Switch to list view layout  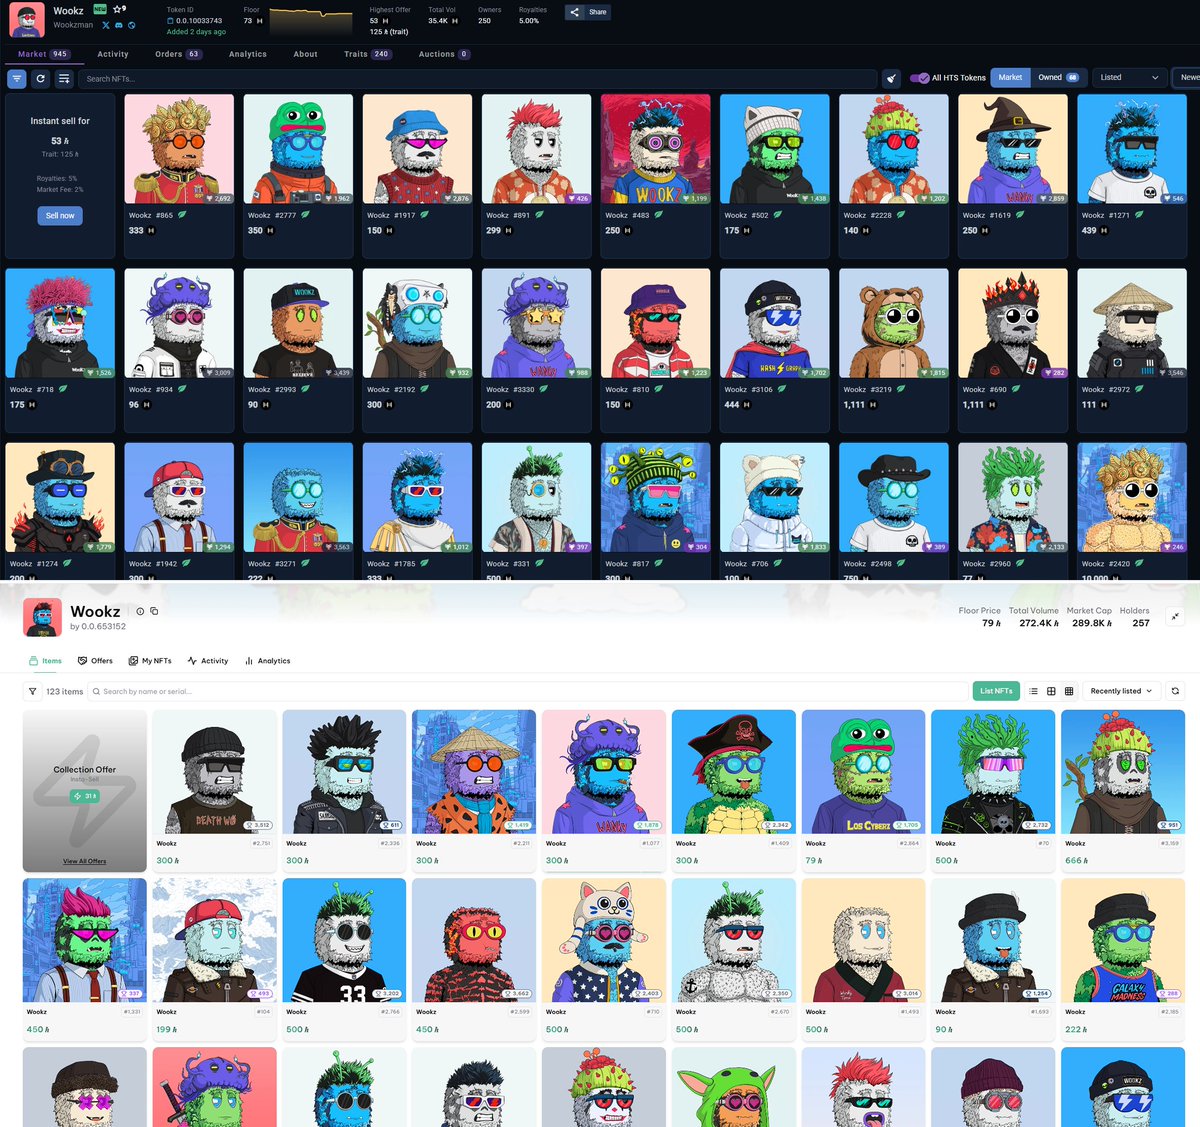(1033, 691)
